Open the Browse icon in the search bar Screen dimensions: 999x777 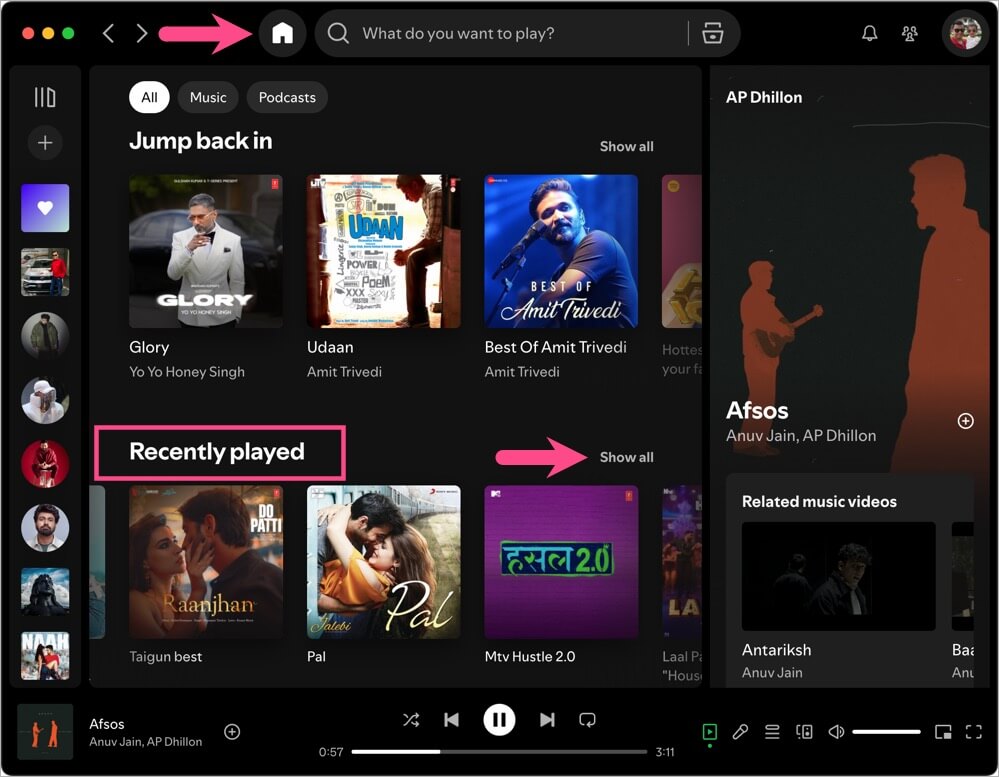[x=712, y=33]
